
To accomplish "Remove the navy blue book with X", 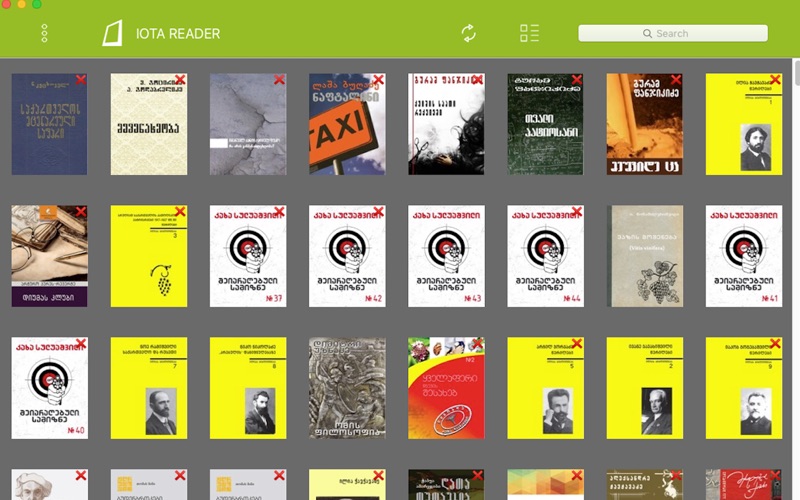I will pyautogui.click(x=81, y=80).
